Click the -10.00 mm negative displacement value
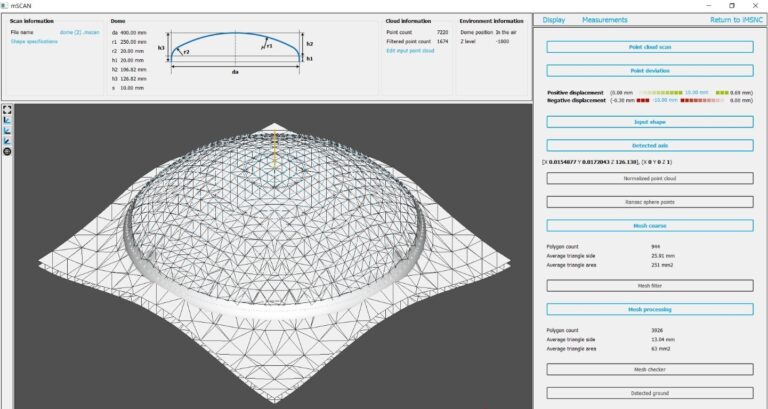Viewport: 768px width, 409px height. coord(665,100)
